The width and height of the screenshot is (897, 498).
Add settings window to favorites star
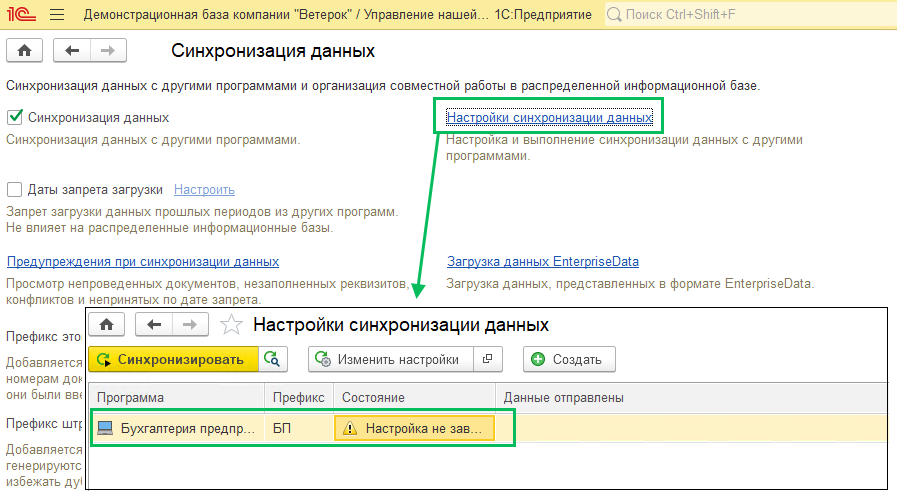(x=231, y=325)
